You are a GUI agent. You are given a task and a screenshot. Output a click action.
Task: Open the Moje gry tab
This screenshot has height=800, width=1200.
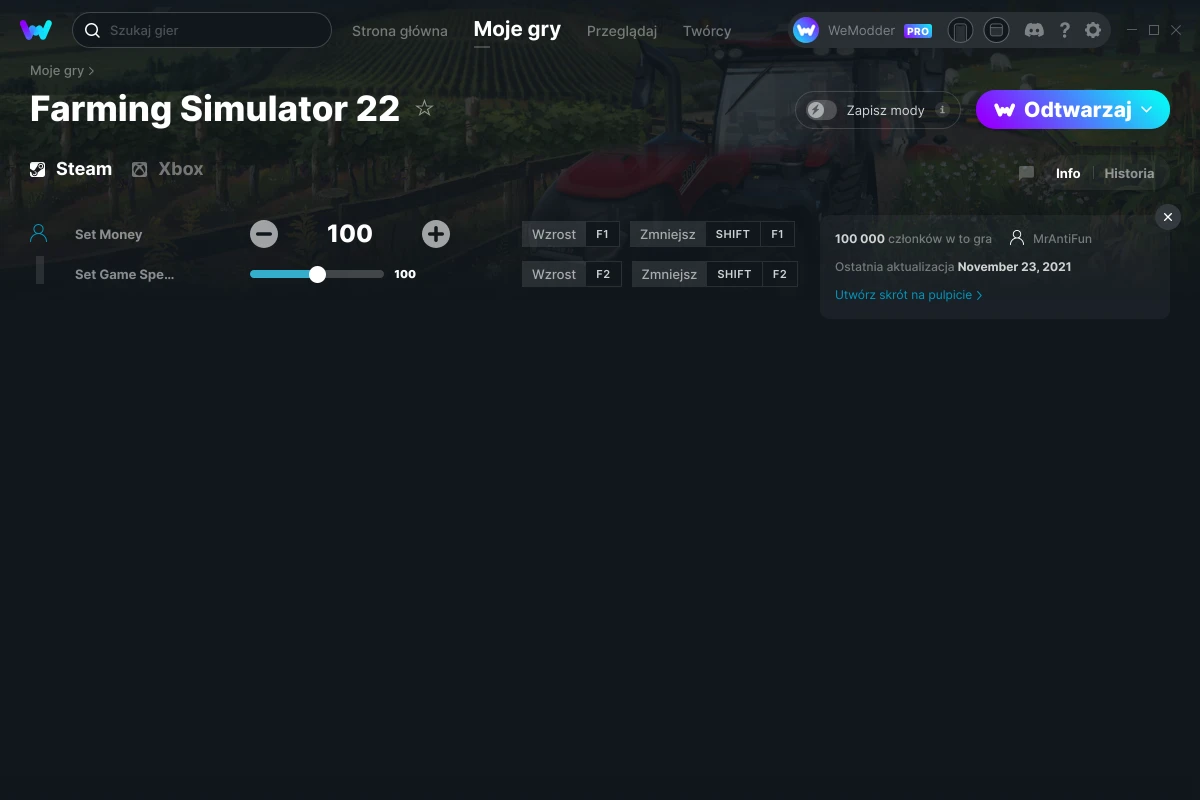coord(517,30)
